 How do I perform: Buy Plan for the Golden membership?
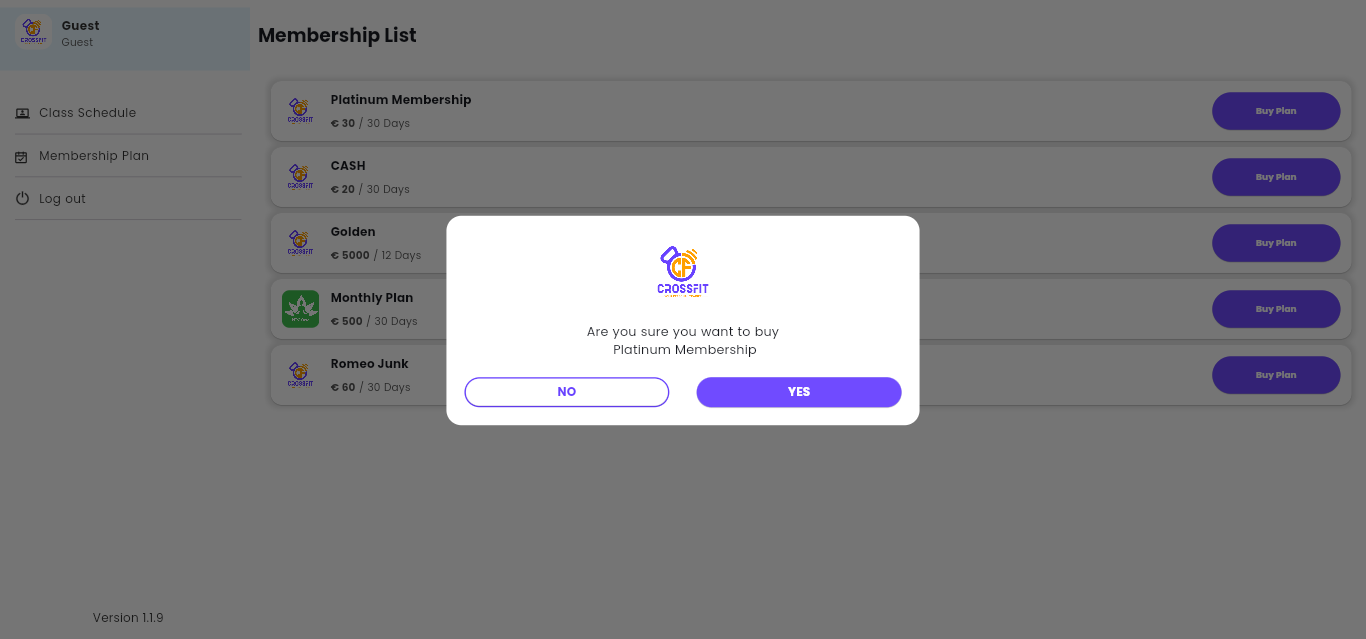pyautogui.click(x=1276, y=243)
